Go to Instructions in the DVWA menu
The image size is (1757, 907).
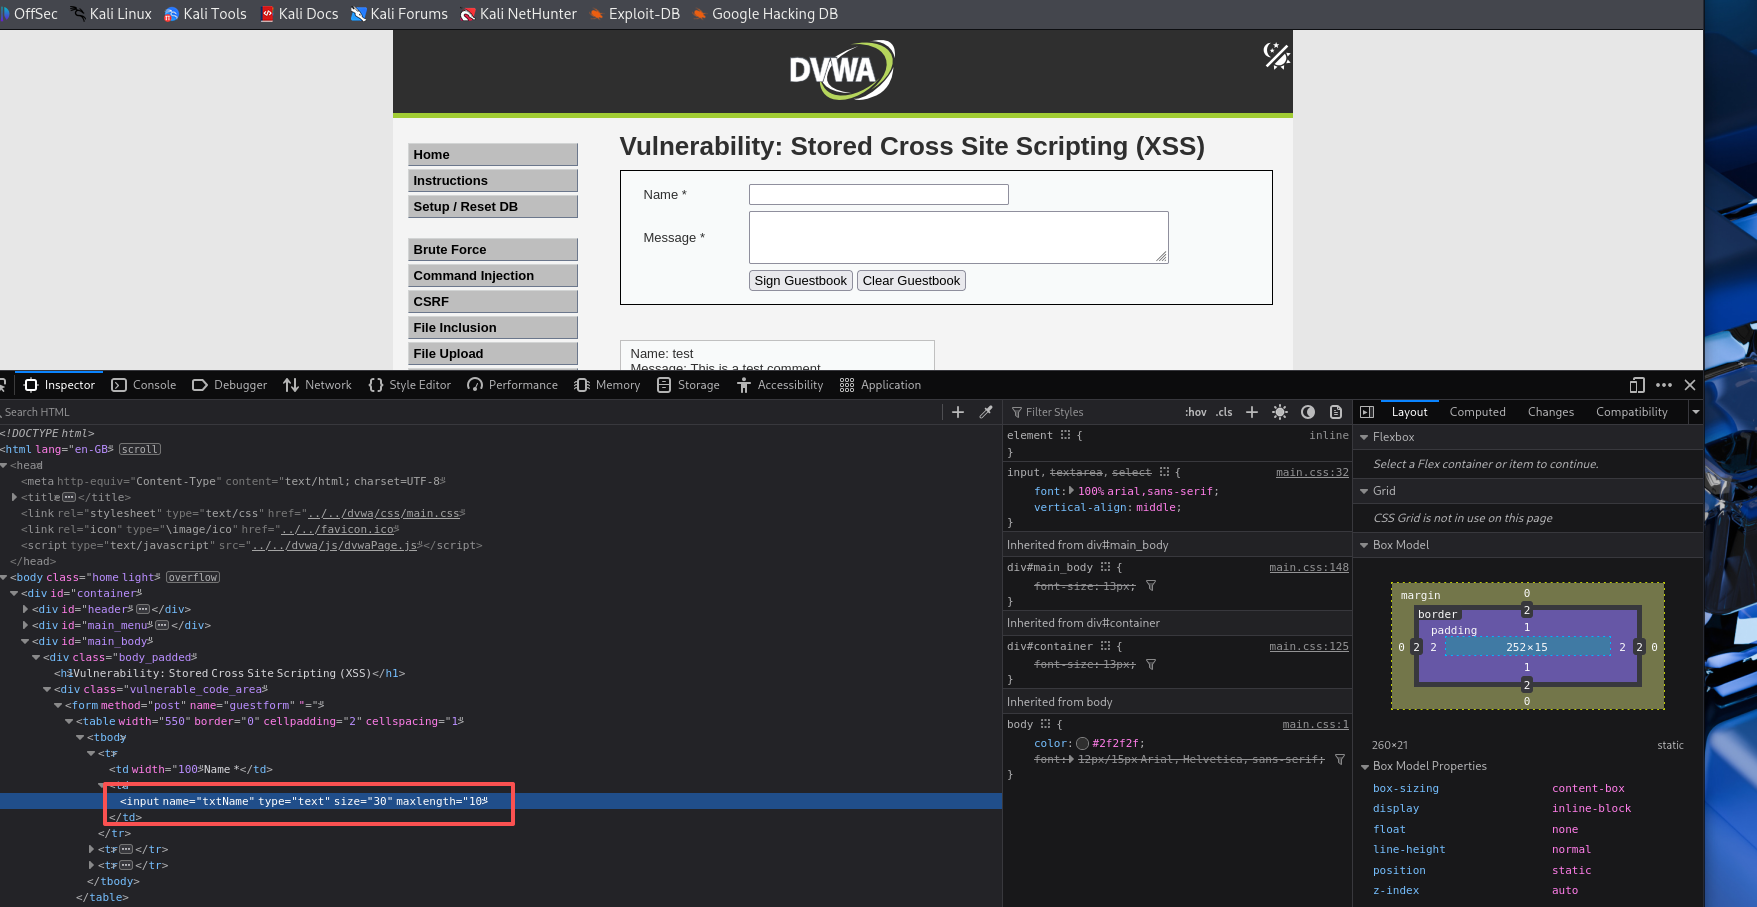tap(493, 180)
